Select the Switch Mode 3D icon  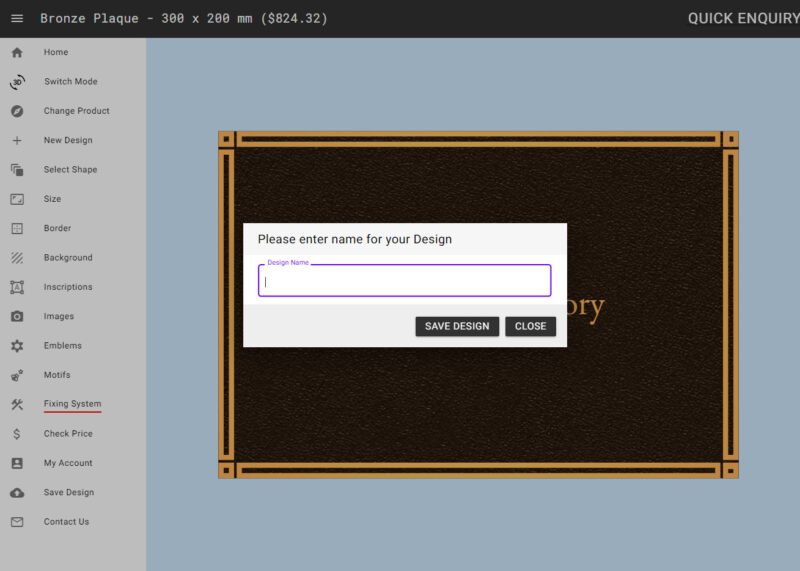(x=17, y=82)
